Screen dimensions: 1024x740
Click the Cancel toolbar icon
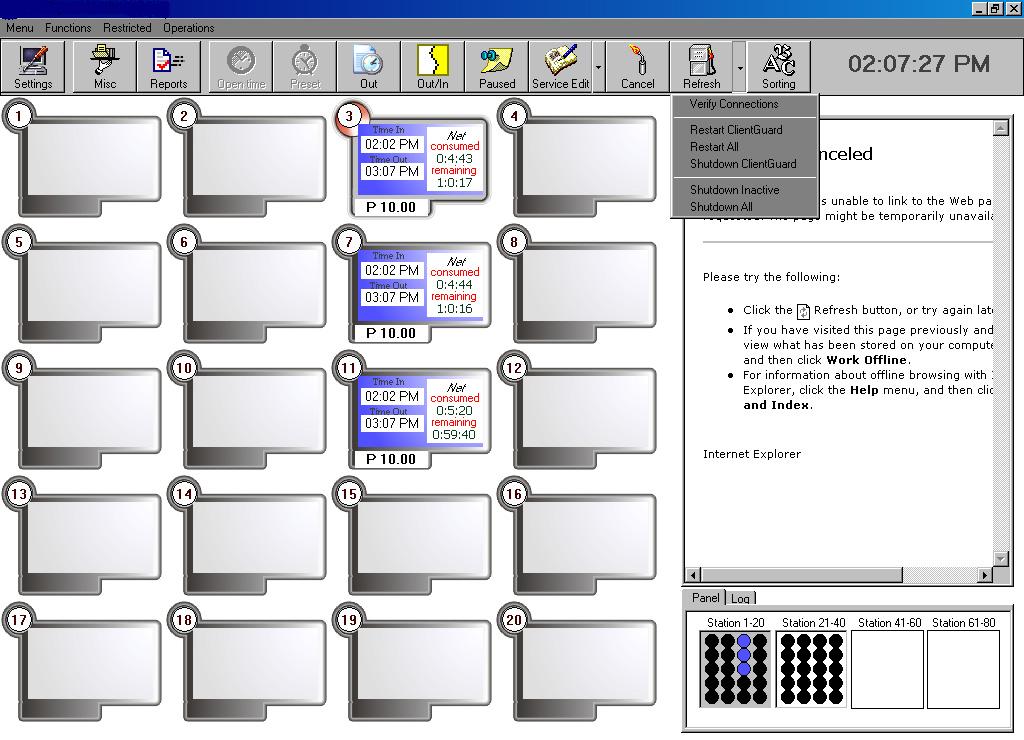(x=637, y=67)
